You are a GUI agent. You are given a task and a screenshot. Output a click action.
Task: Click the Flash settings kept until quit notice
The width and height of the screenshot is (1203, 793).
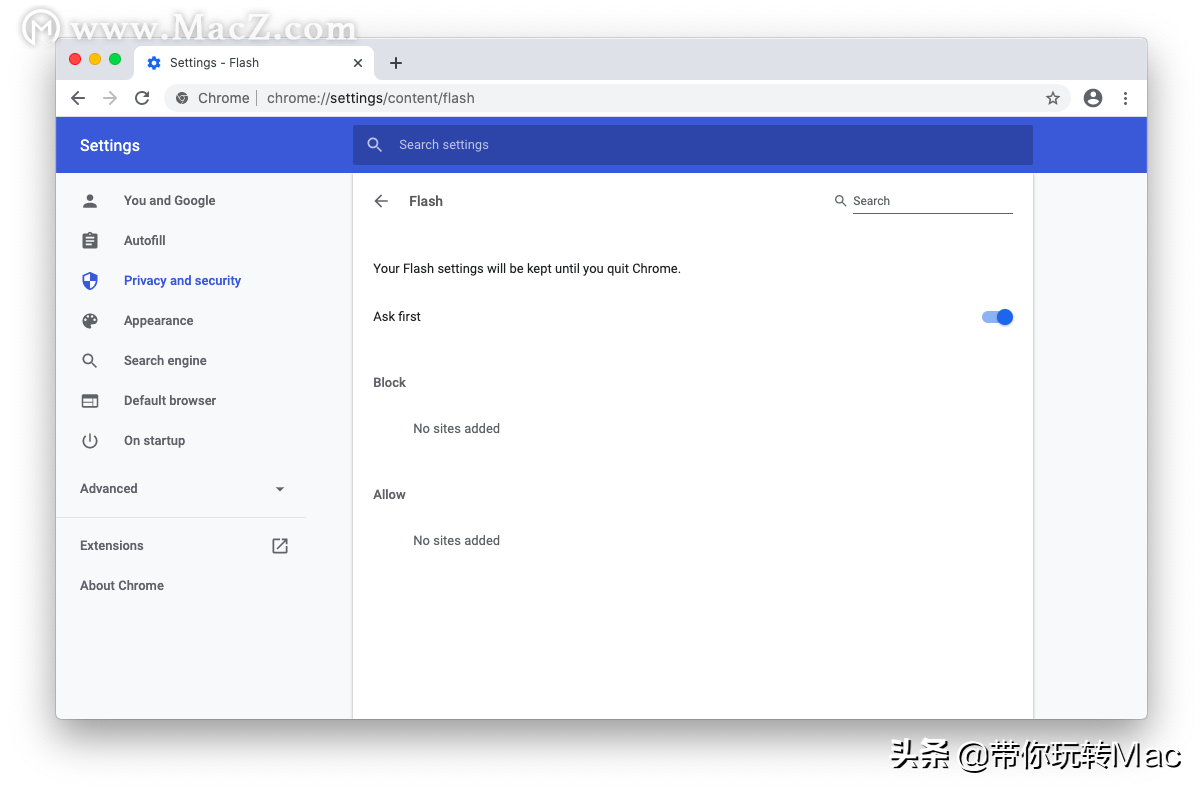point(527,269)
